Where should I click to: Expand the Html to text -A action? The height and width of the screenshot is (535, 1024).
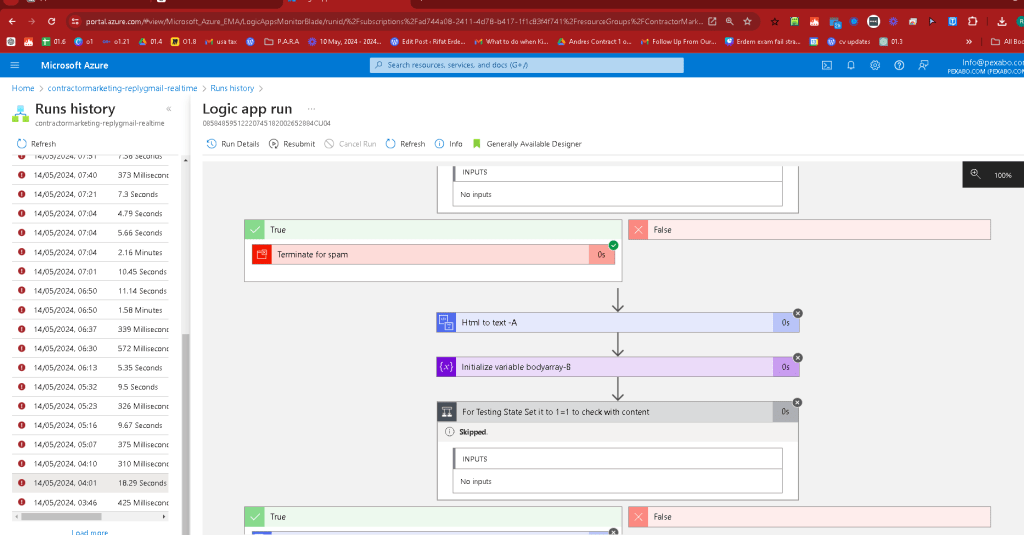click(x=618, y=323)
